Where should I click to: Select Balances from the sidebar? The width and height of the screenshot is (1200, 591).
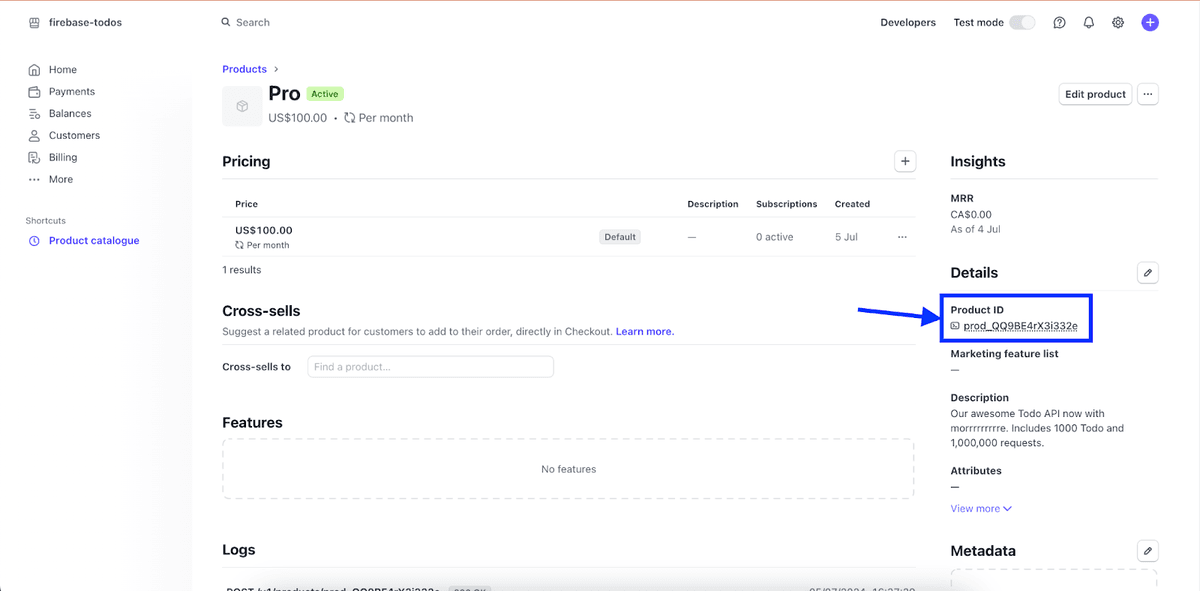(x=68, y=113)
